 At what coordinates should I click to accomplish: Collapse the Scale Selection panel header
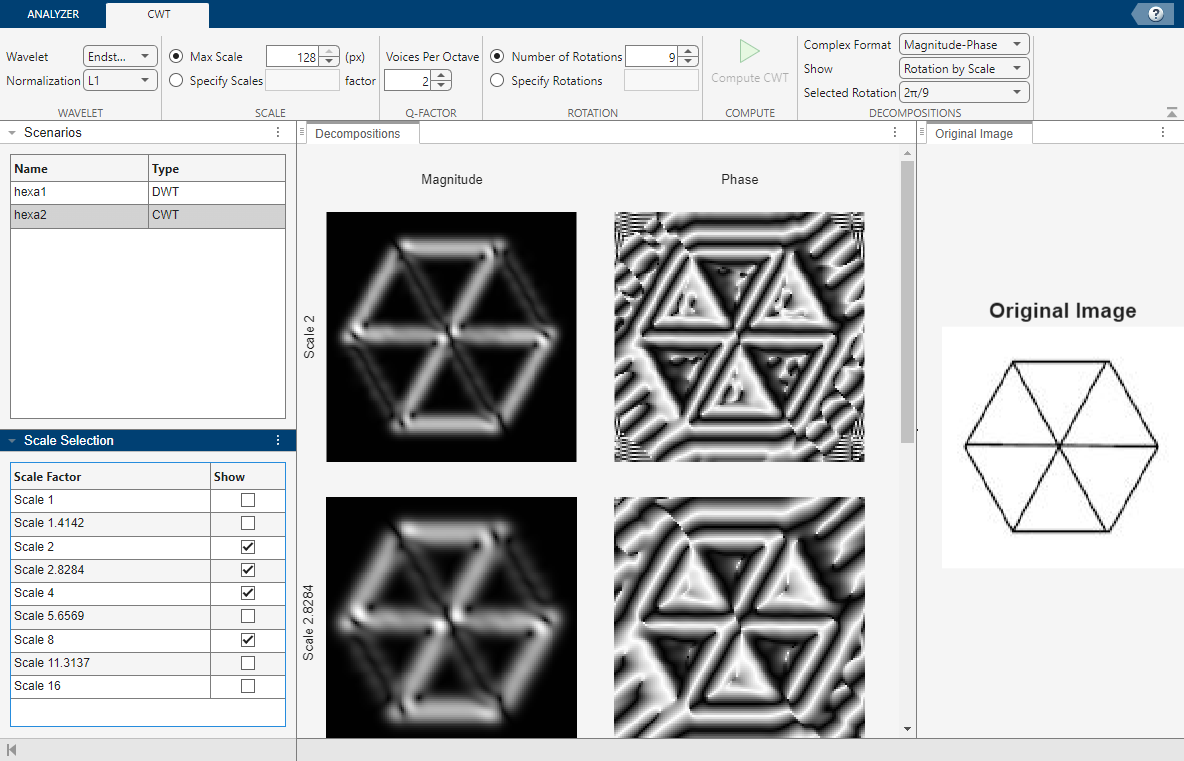coord(12,440)
